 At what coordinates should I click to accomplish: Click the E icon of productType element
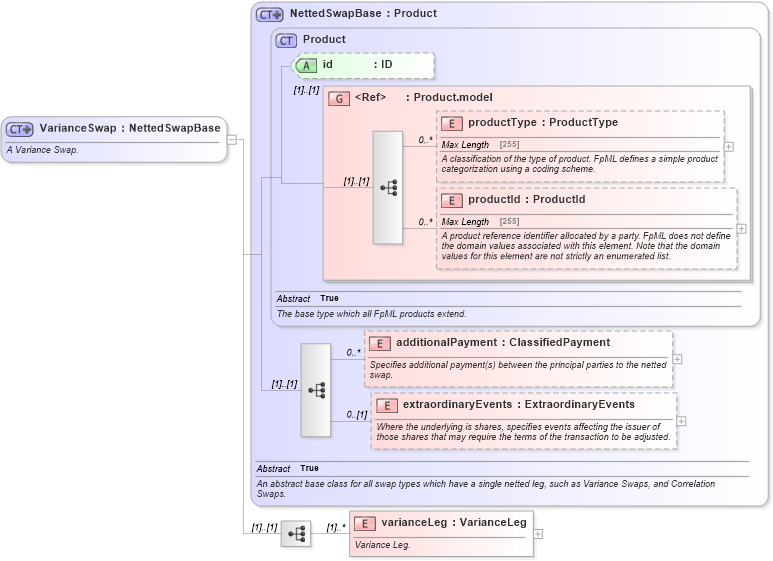pyautogui.click(x=452, y=124)
